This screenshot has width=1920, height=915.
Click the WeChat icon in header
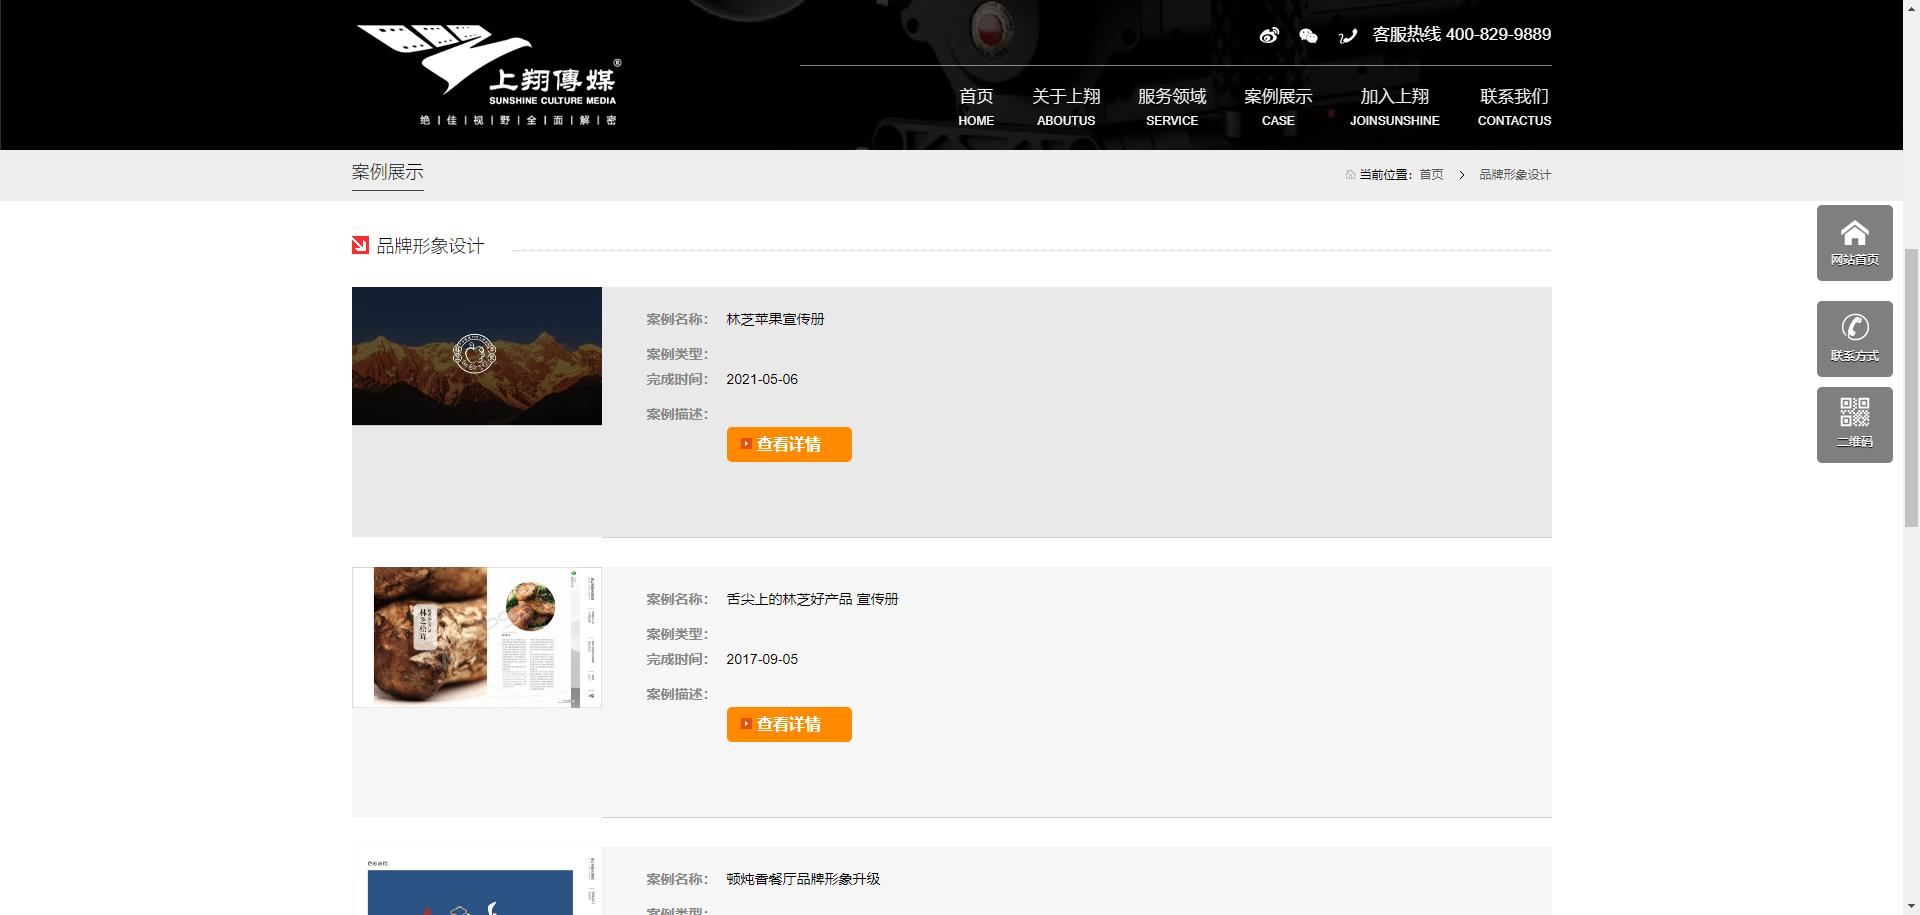[x=1308, y=36]
